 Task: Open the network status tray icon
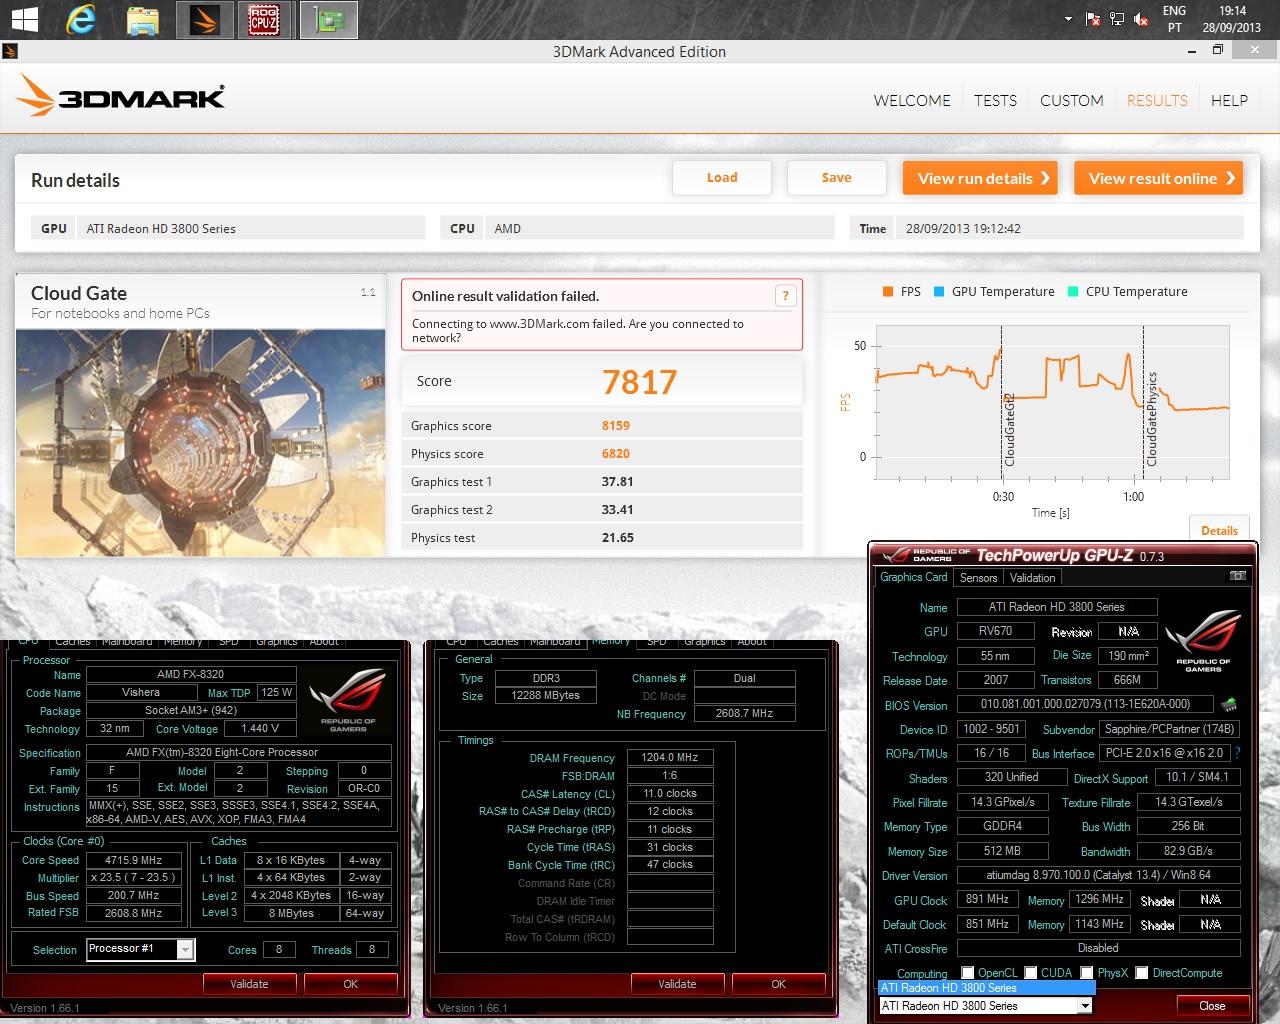coord(1118,19)
